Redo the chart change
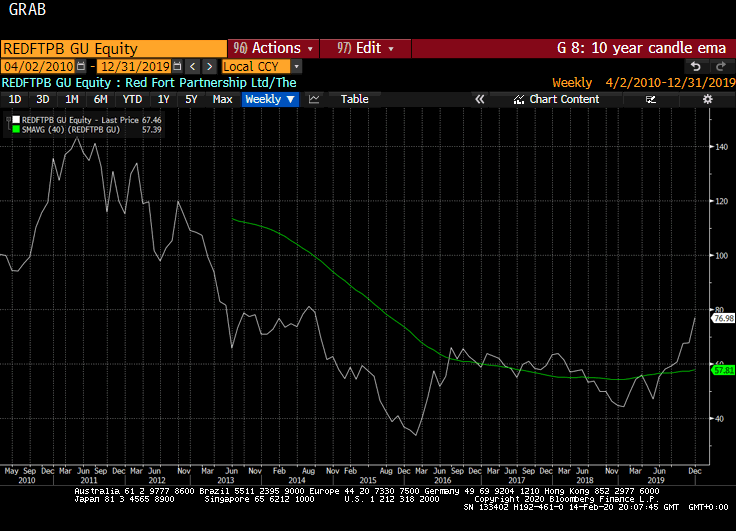The height and width of the screenshot is (531, 736). (x=720, y=66)
